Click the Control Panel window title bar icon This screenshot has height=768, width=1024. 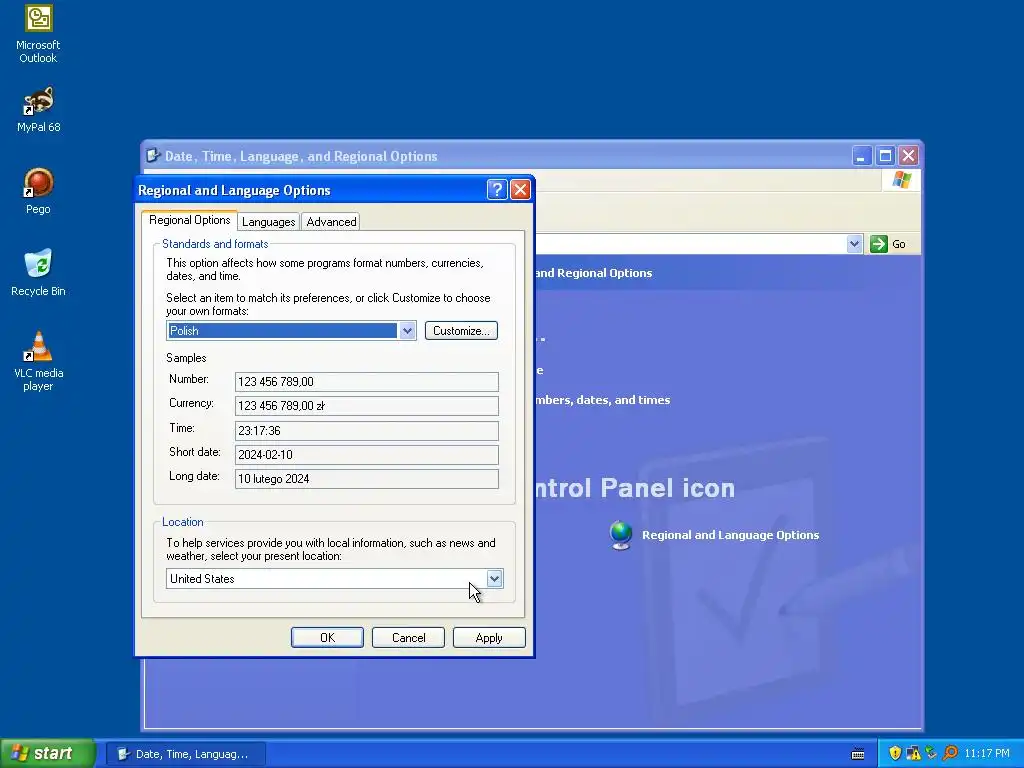click(x=153, y=155)
